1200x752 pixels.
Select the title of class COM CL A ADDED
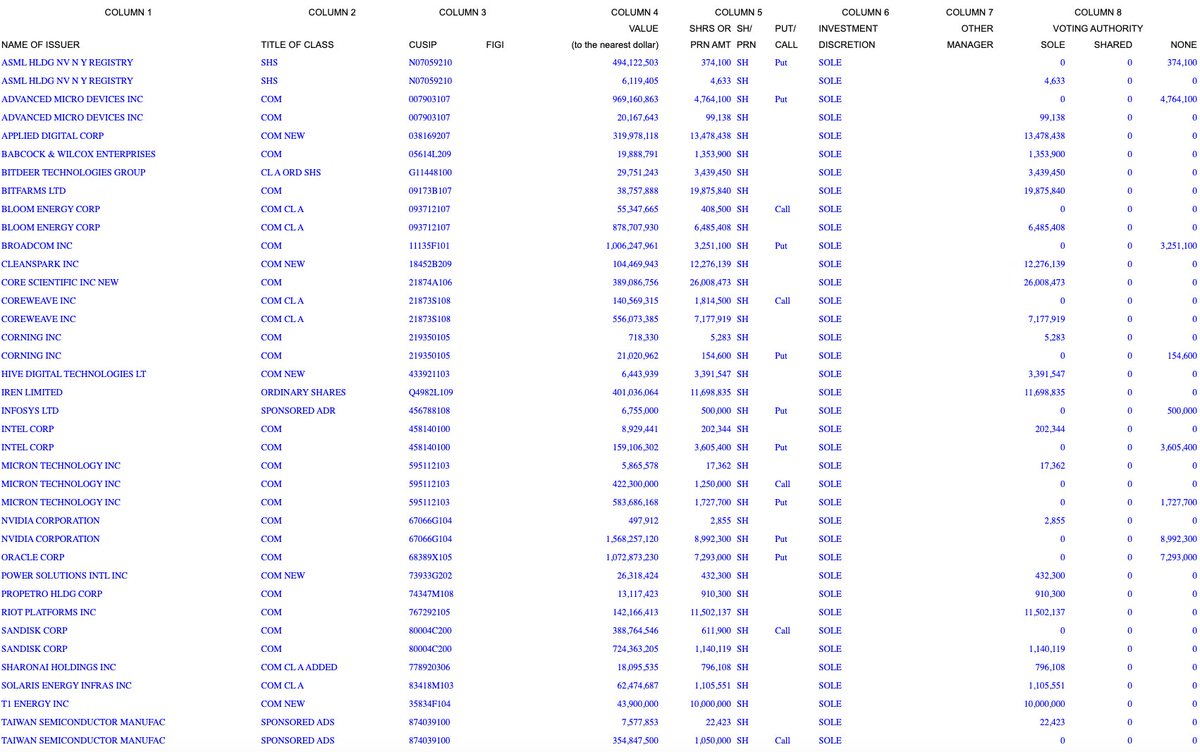299,667
